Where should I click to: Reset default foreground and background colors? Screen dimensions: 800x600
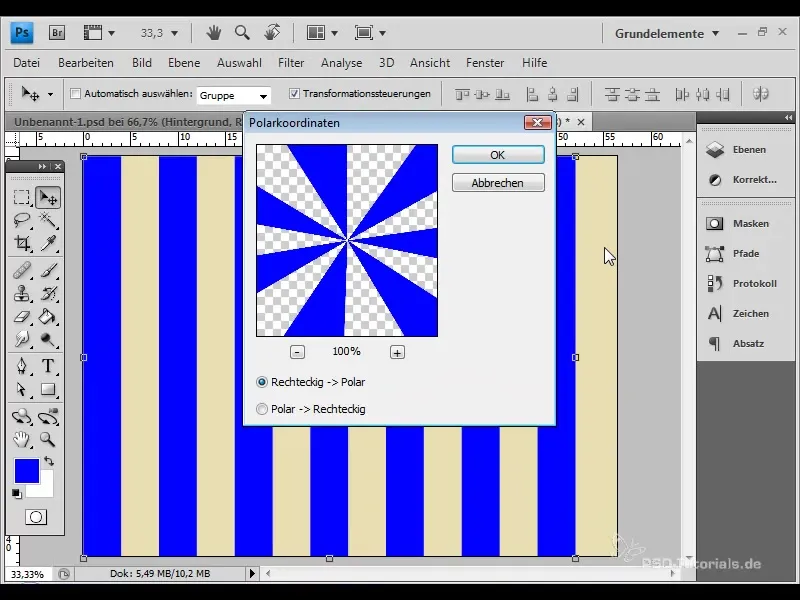[x=17, y=494]
